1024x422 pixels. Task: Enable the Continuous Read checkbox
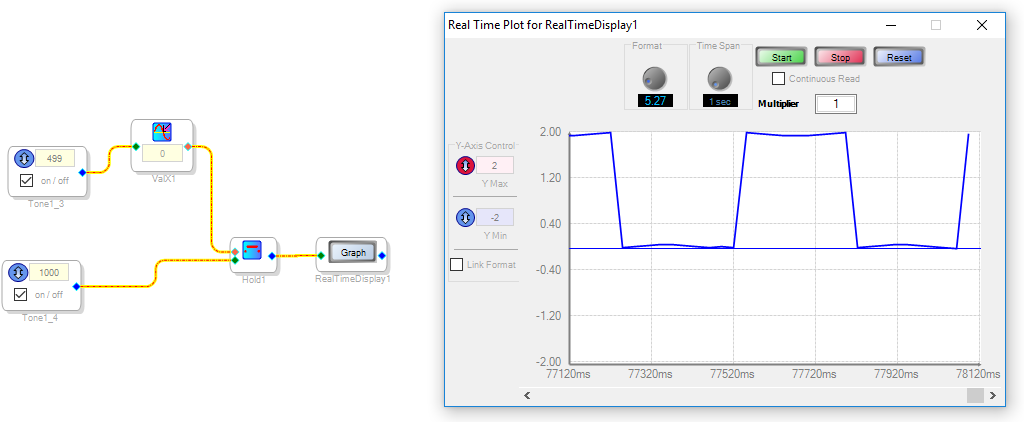click(x=778, y=78)
